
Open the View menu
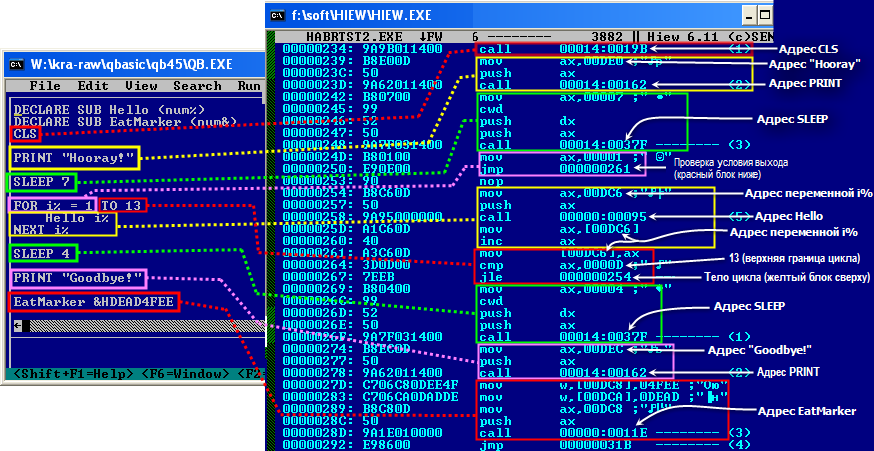[141, 86]
